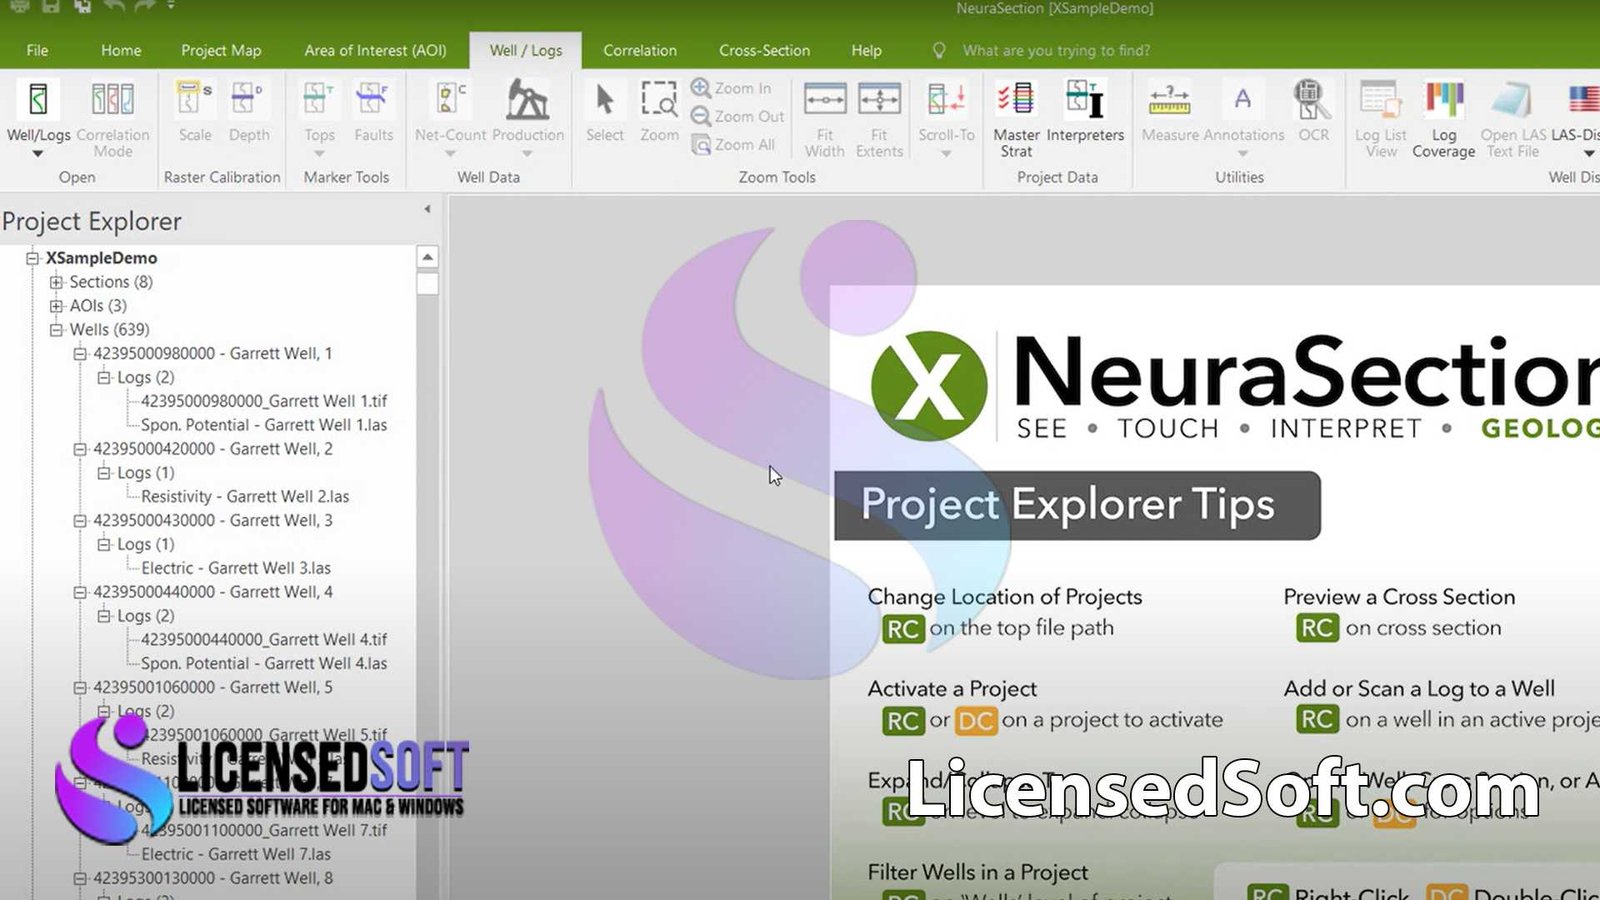The width and height of the screenshot is (1600, 900).
Task: Select 42395000440000_Garrett Well 4.tif
Action: 264,640
